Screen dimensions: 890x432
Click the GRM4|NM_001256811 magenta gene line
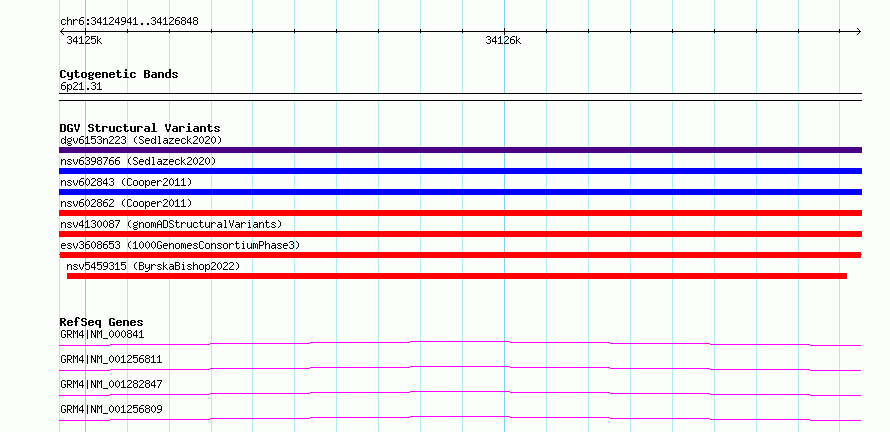pos(460,368)
